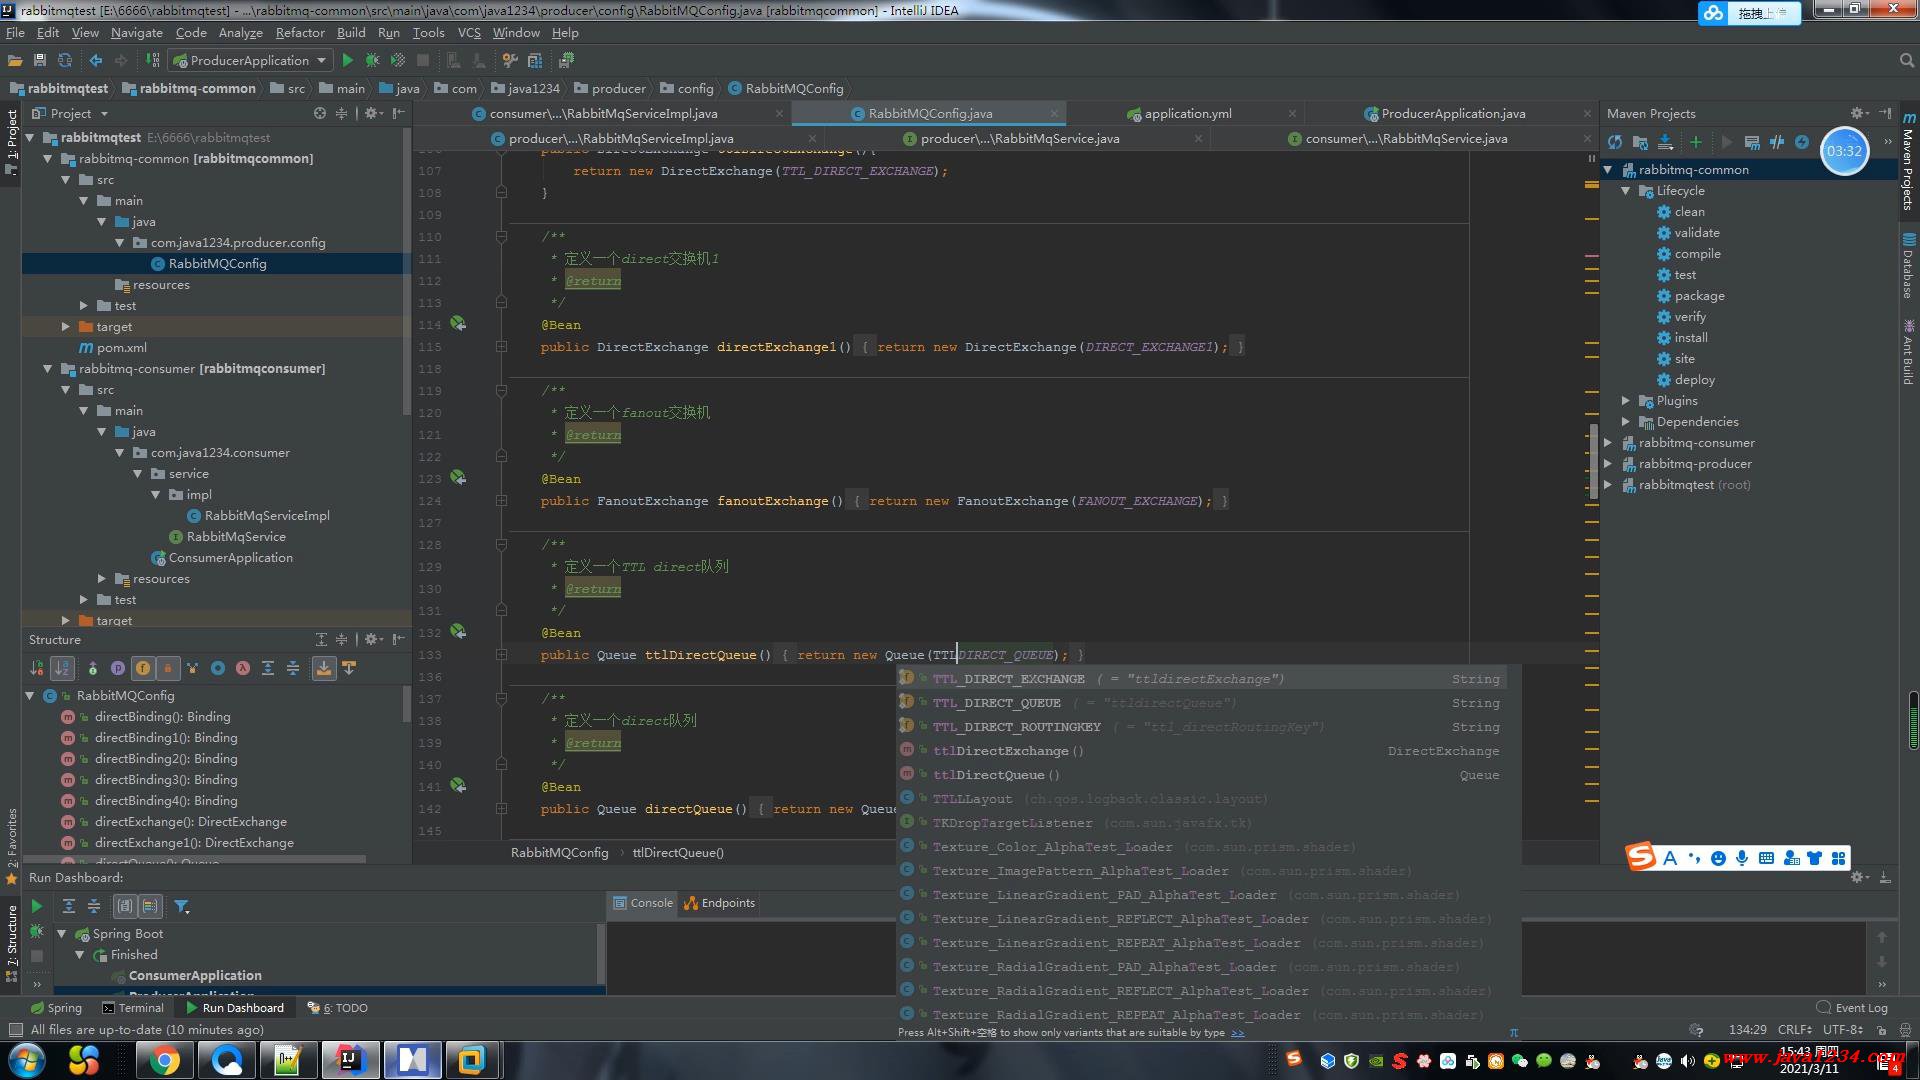Click the bean gutter icon on line 114
Image resolution: width=1920 pixels, height=1080 pixels.
point(458,324)
